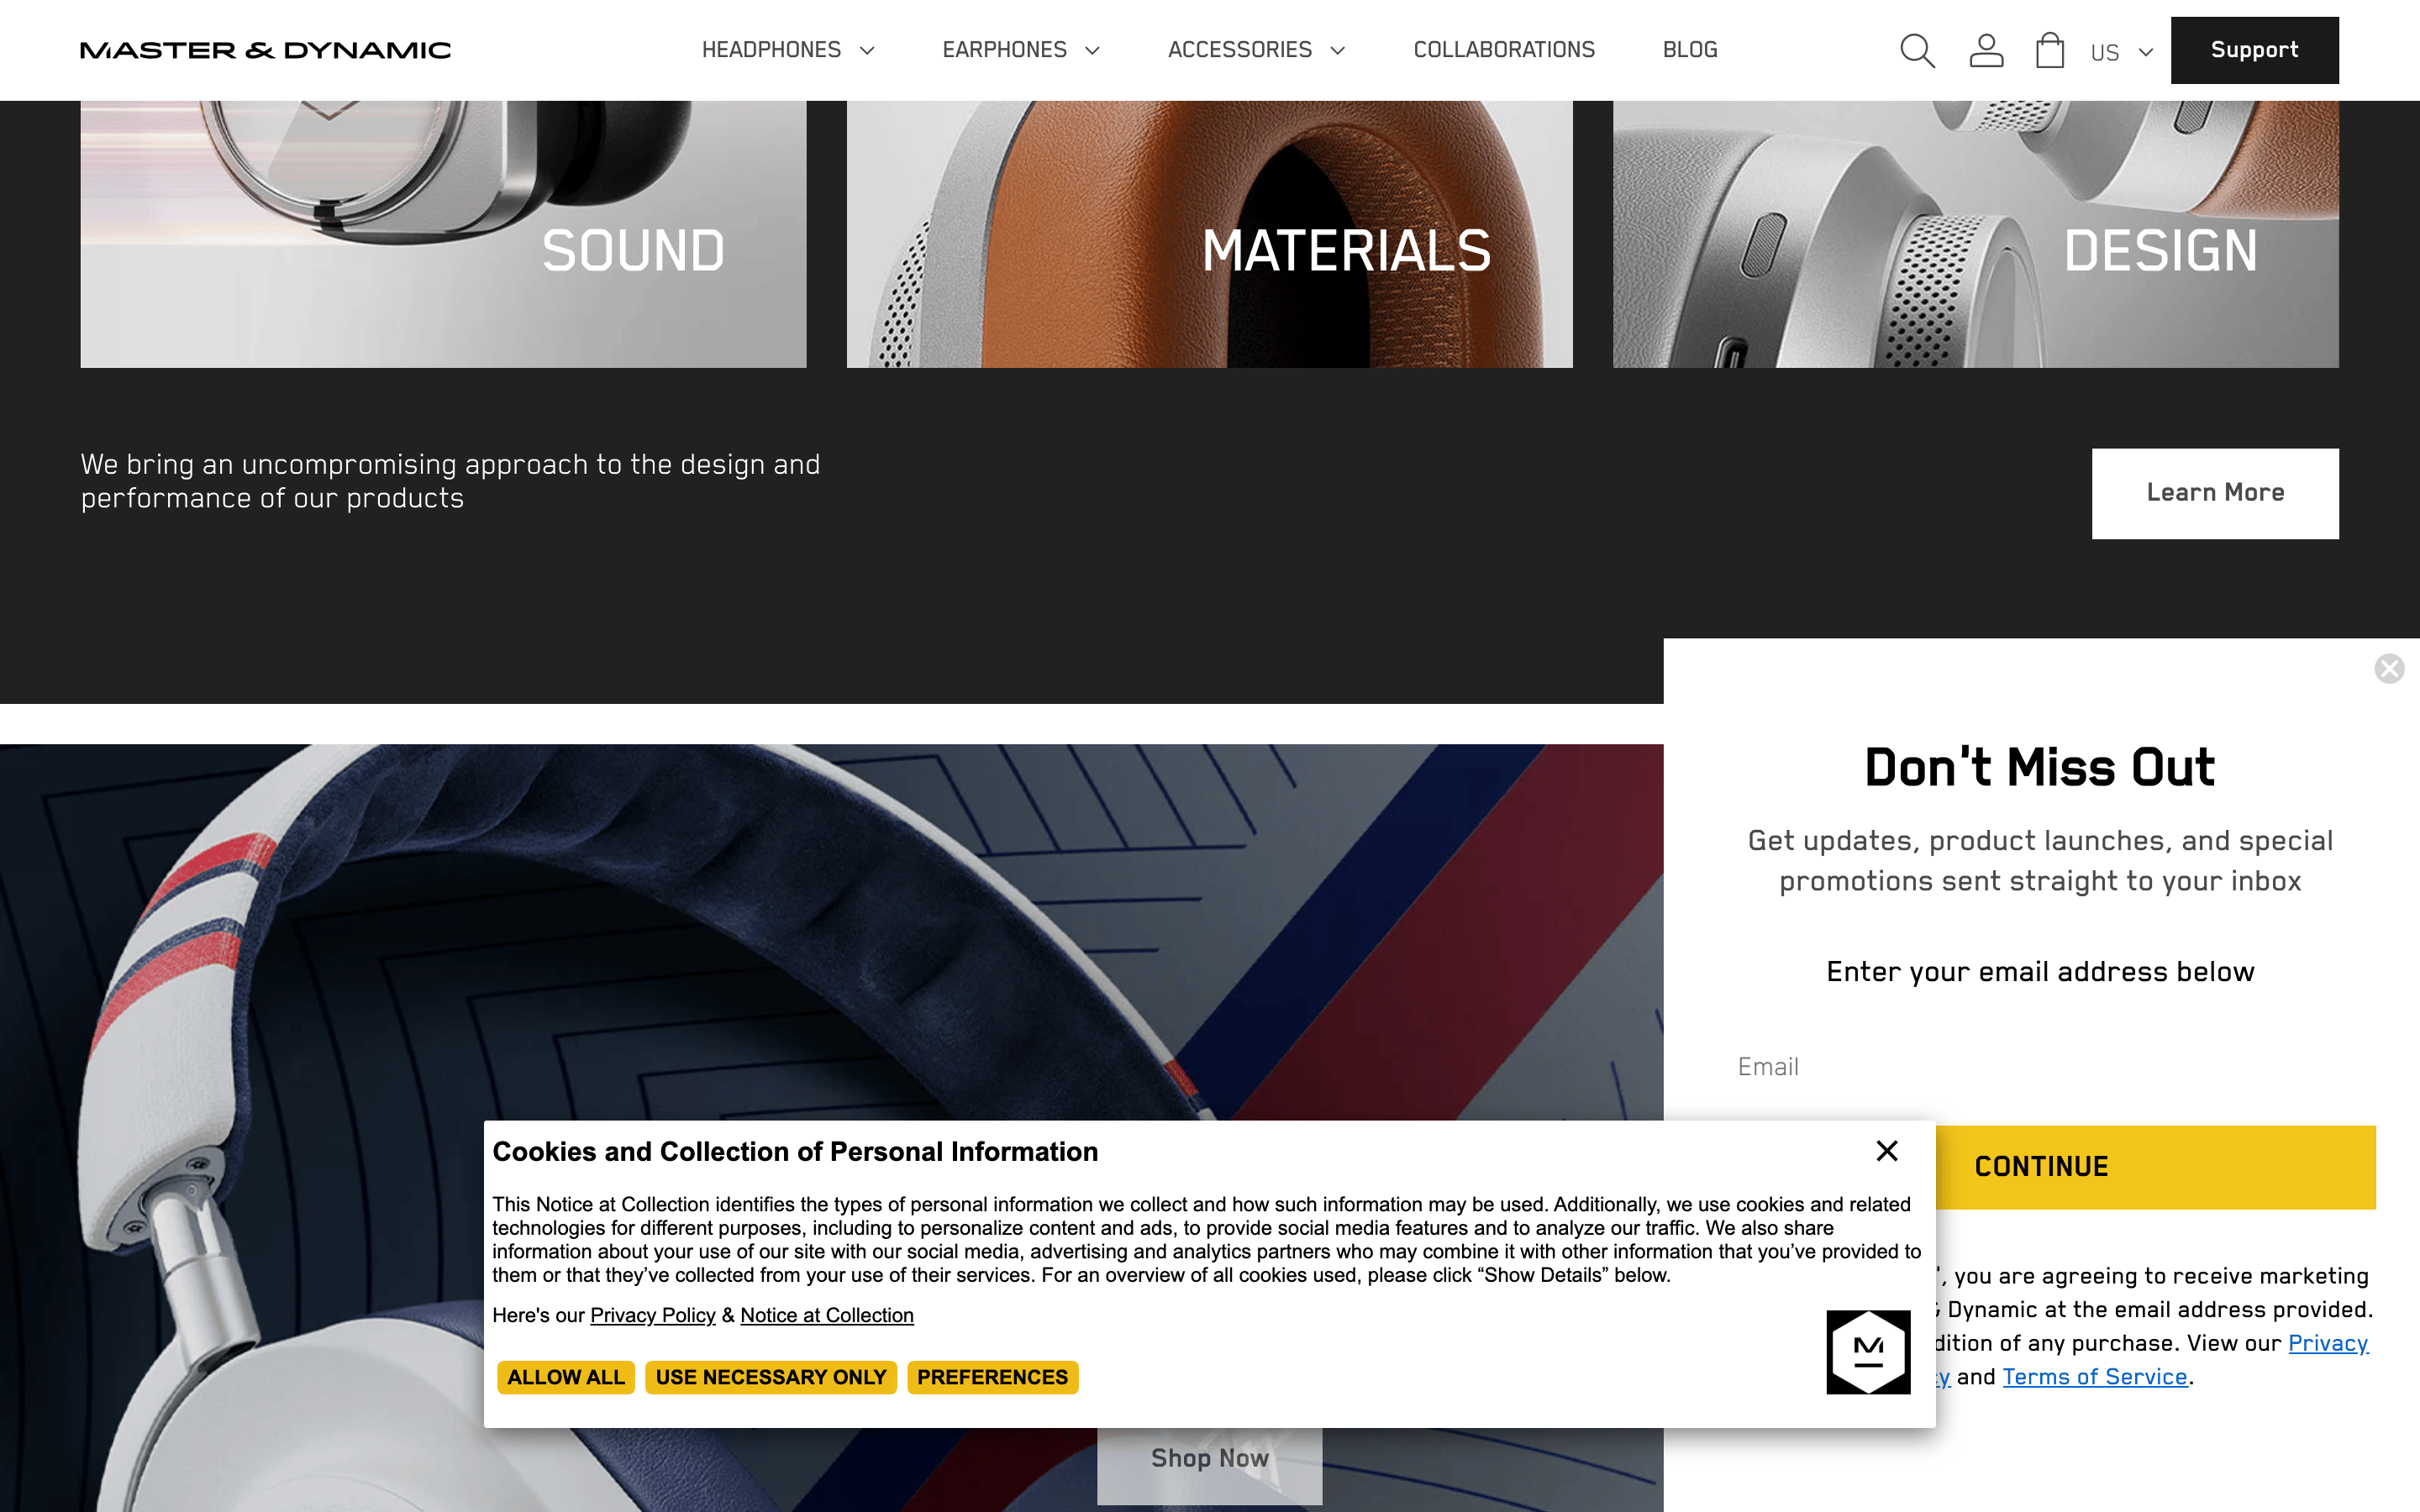Close the cookie notice with X
Image resolution: width=2420 pixels, height=1512 pixels.
pos(1887,1151)
